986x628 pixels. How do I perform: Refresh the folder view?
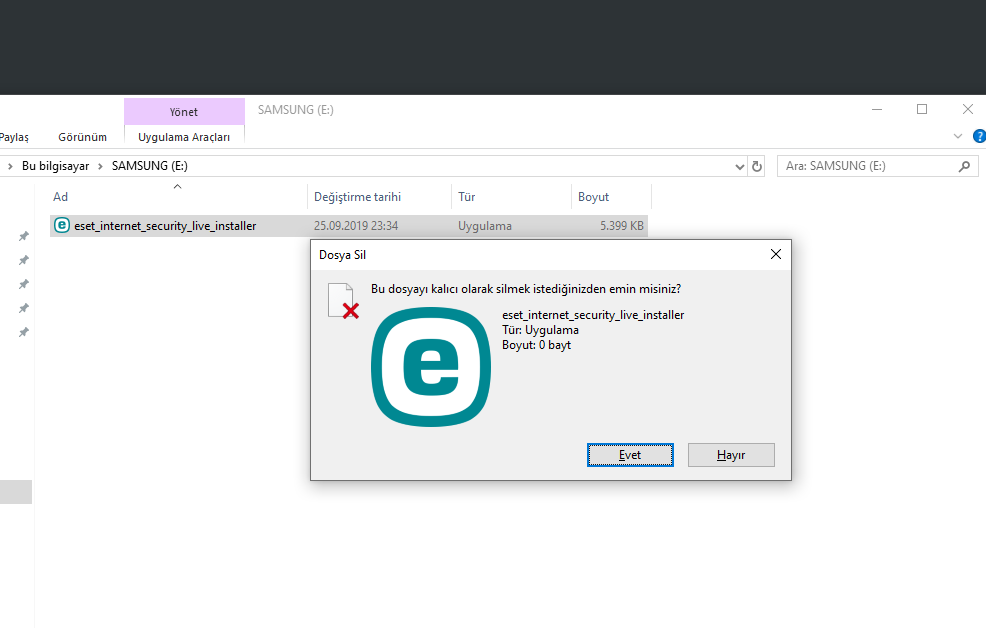pos(756,167)
